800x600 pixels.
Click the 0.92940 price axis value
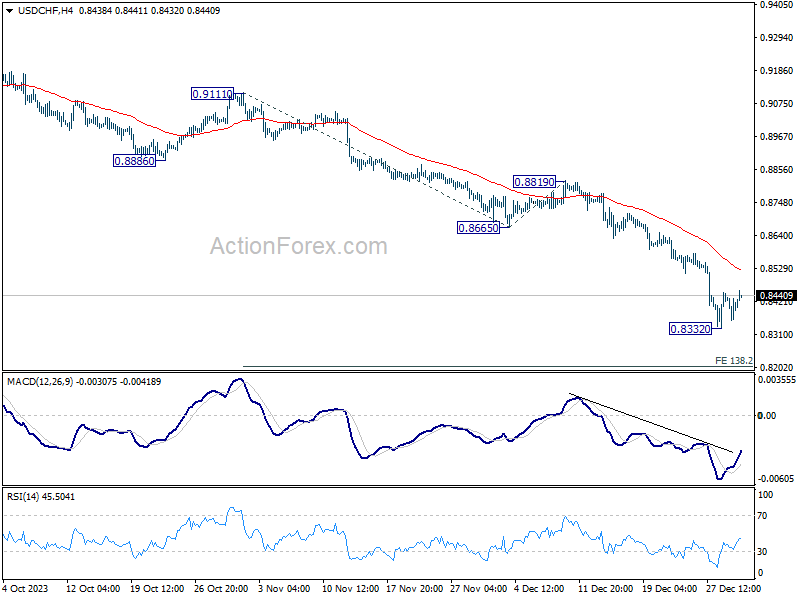click(776, 38)
